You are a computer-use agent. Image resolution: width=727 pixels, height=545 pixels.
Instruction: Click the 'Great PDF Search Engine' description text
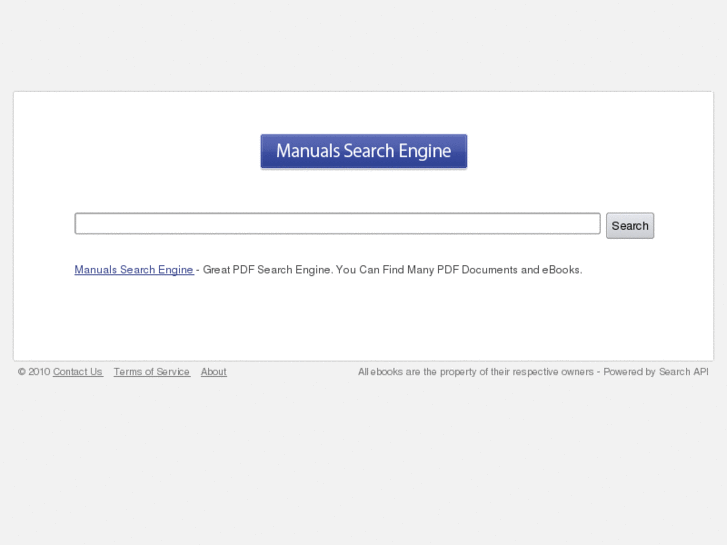392,269
